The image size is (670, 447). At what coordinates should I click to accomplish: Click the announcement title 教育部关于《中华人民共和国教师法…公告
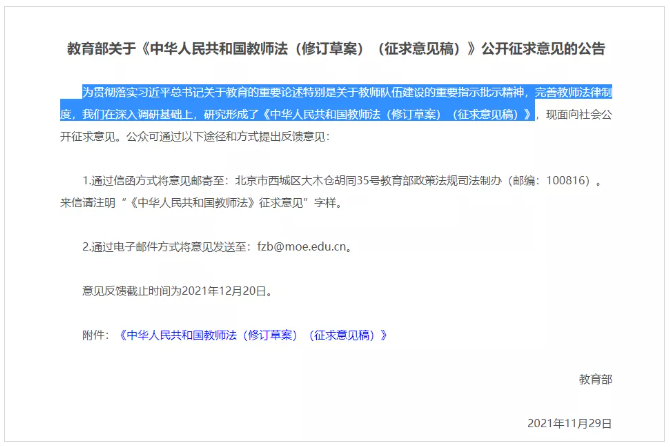(336, 49)
